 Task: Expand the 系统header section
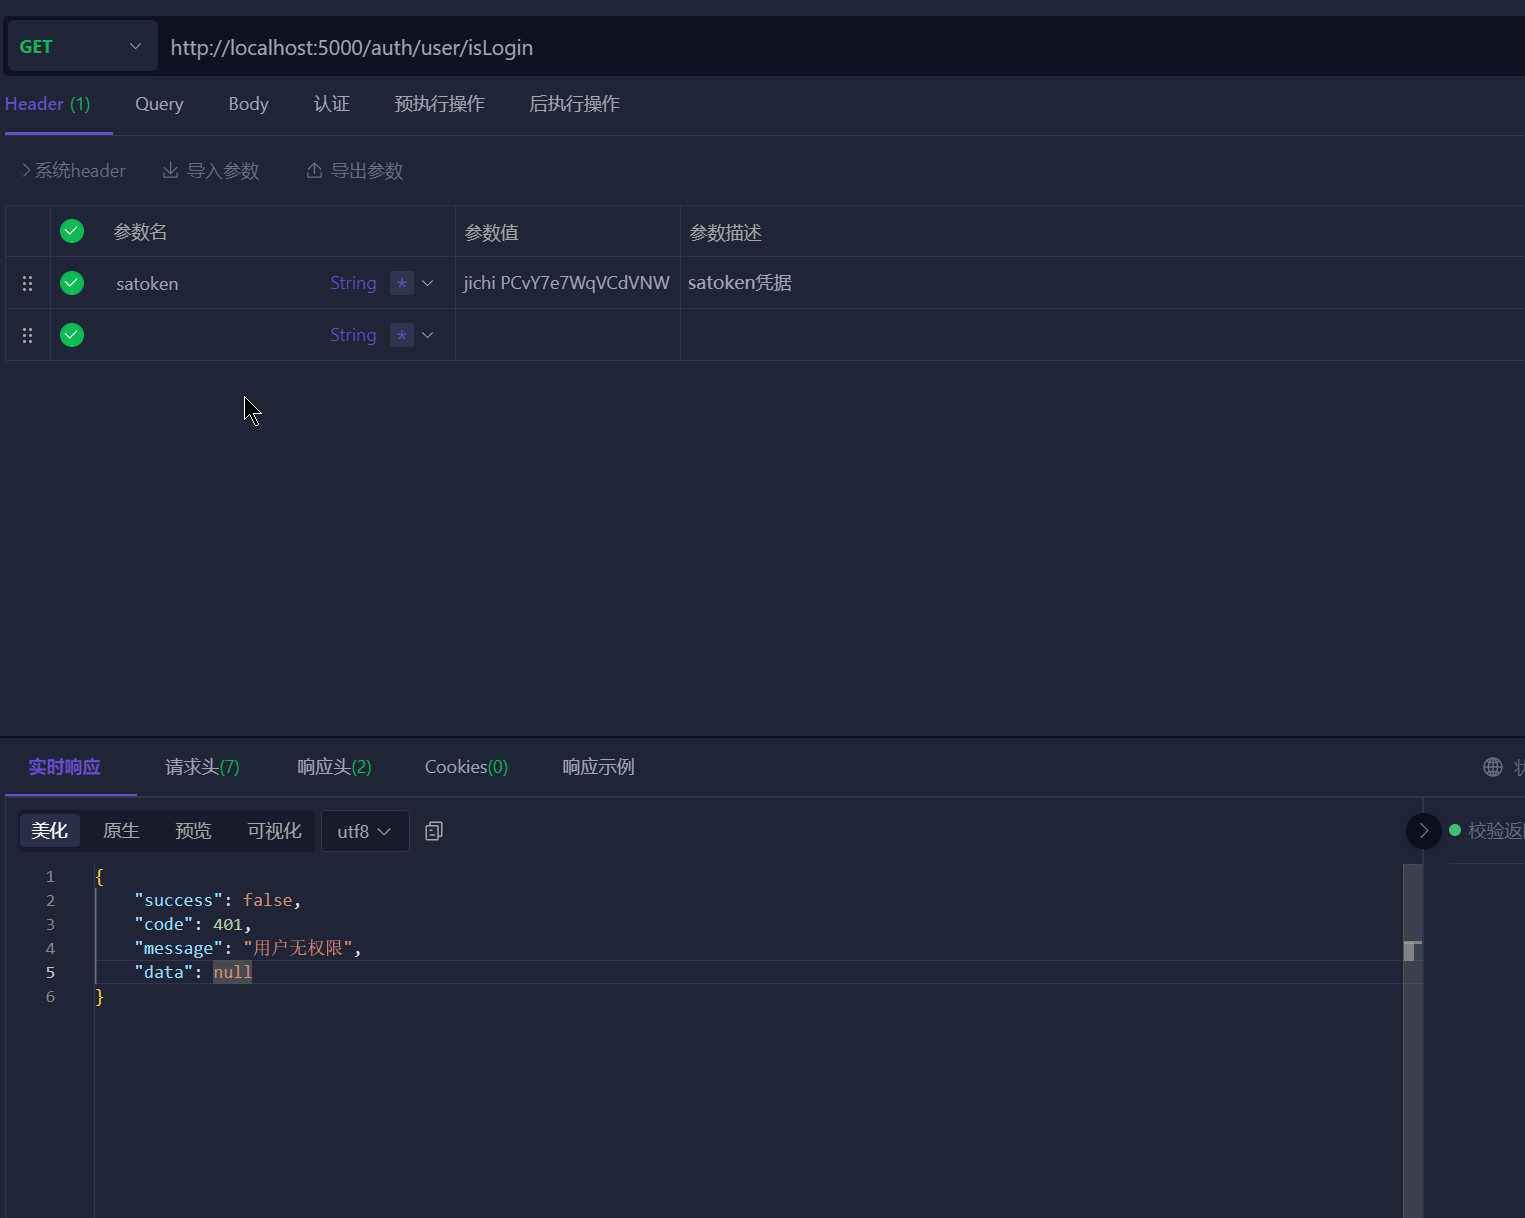point(74,171)
